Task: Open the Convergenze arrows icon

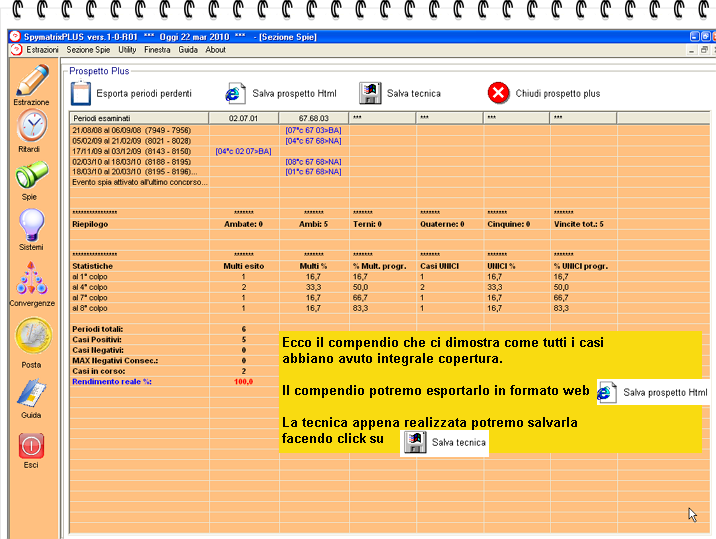Action: 31,279
